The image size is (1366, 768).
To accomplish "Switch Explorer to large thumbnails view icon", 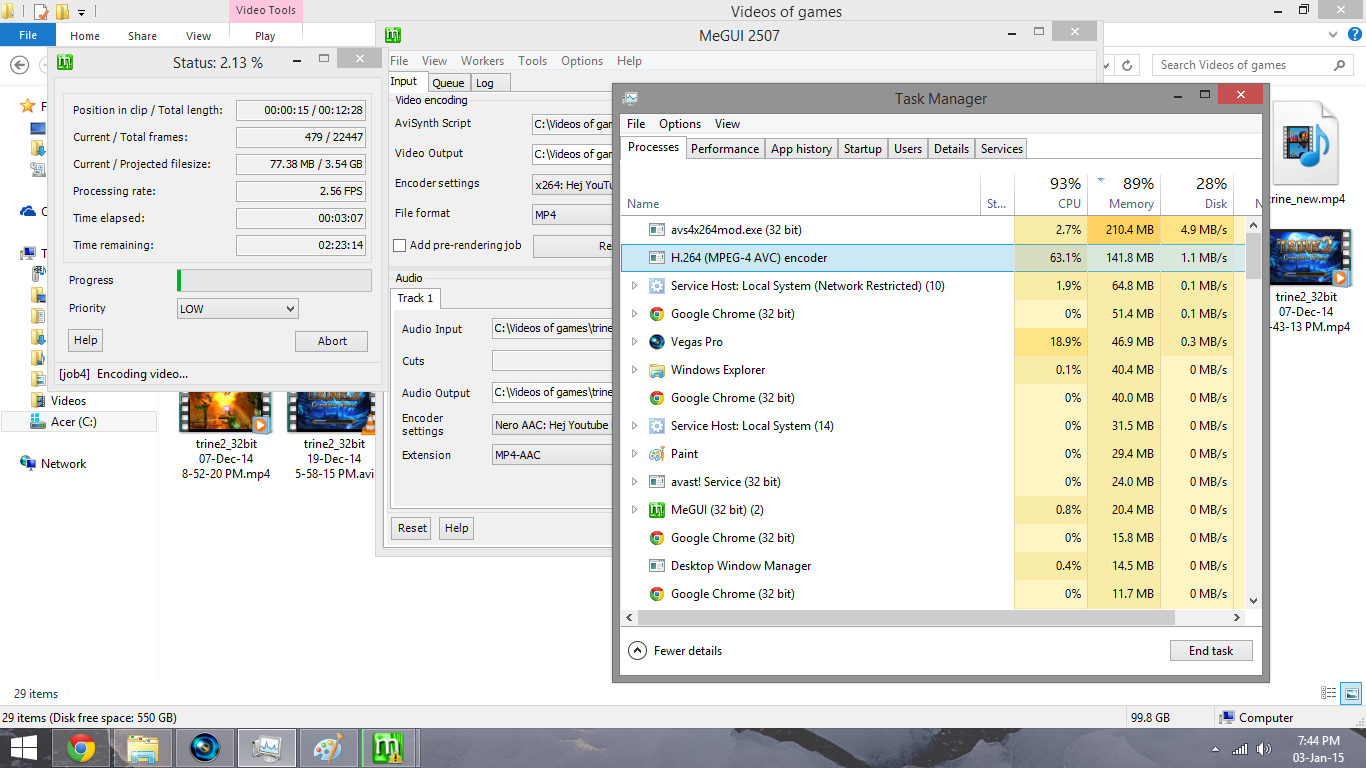I will point(1351,692).
